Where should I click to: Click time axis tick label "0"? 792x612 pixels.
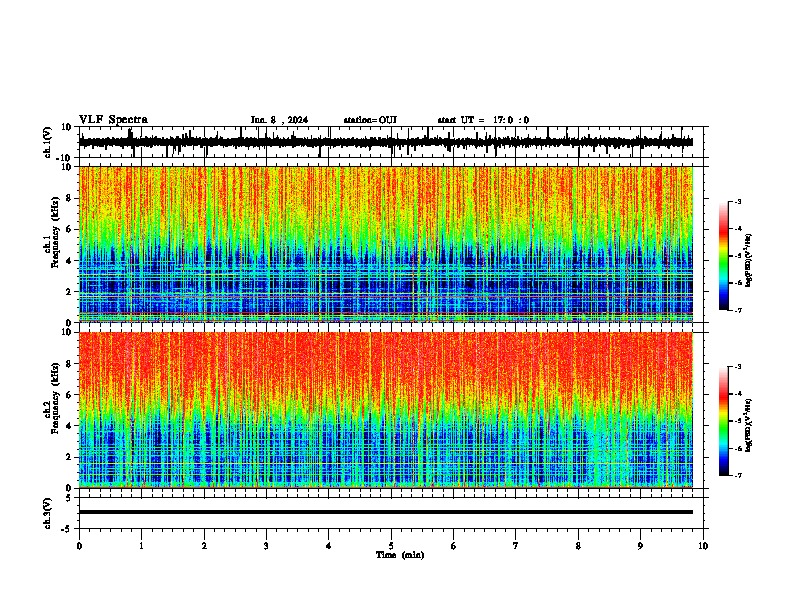coord(79,546)
